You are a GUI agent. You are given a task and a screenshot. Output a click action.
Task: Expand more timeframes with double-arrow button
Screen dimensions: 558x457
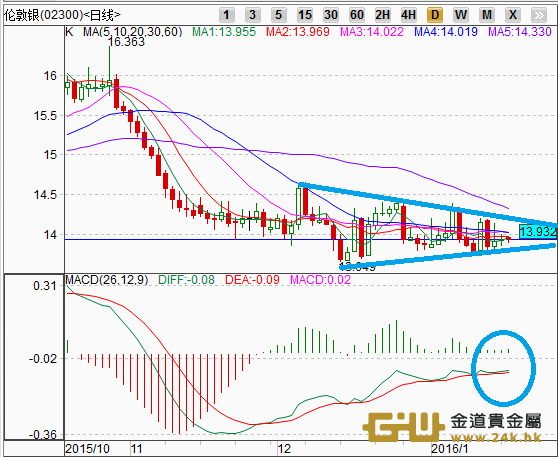(538, 15)
